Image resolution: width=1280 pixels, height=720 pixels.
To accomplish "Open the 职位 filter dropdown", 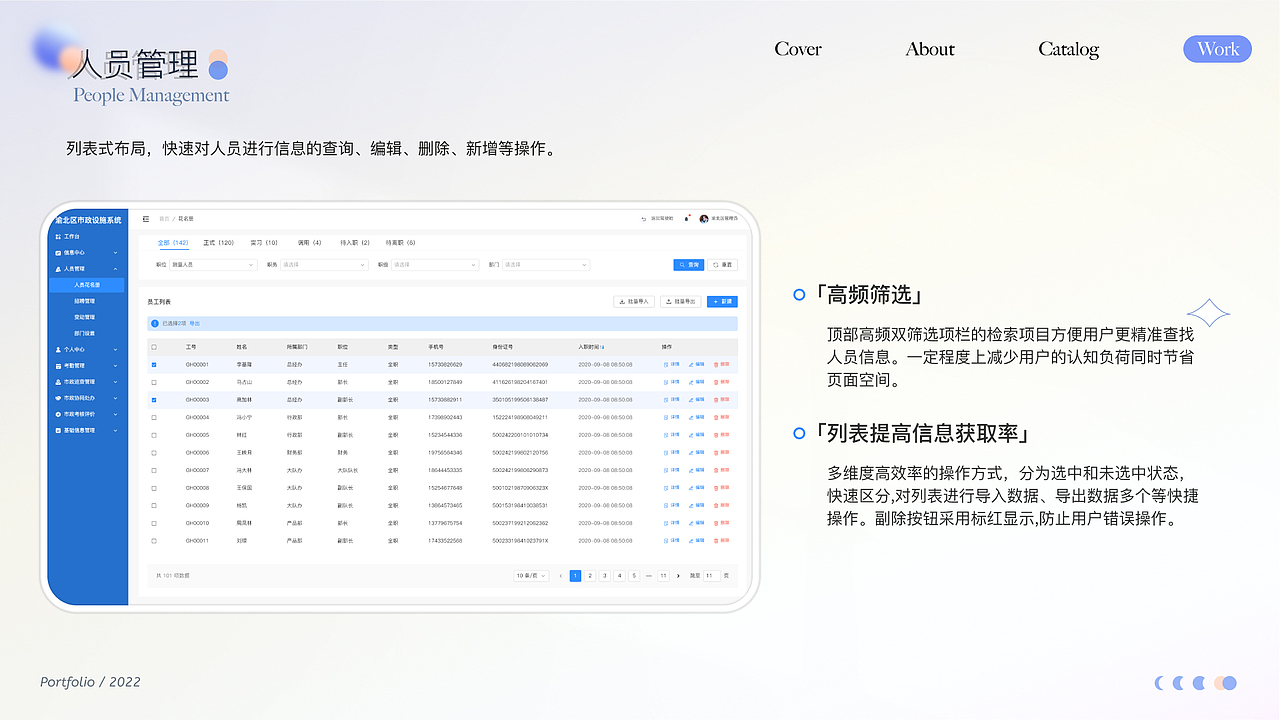I will pyautogui.click(x=213, y=265).
